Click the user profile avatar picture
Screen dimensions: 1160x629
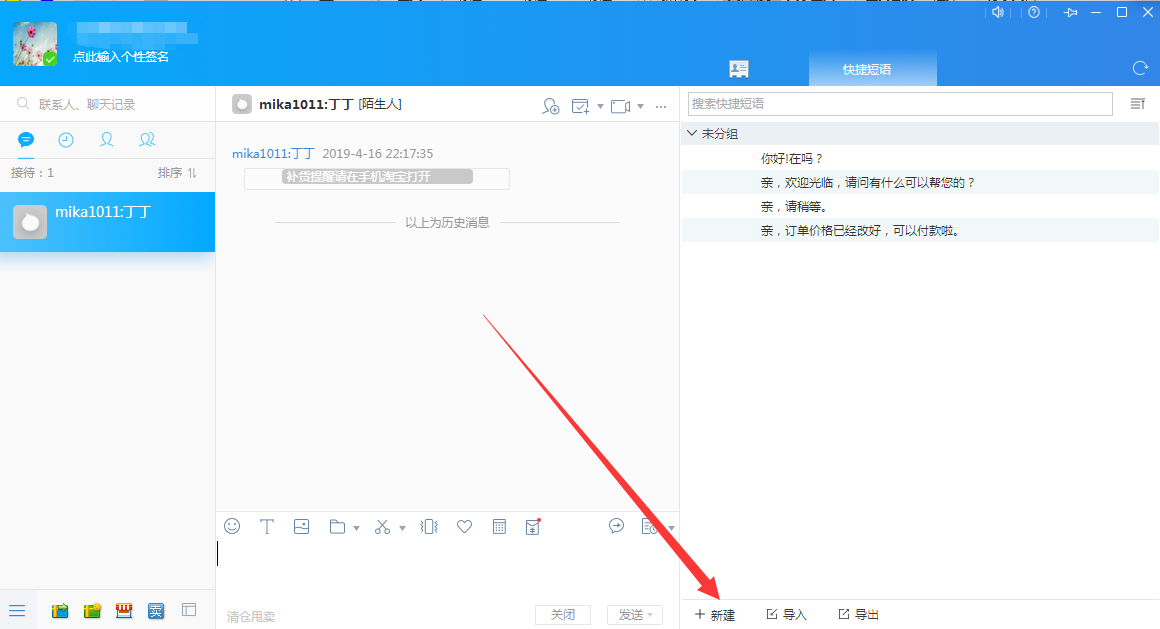click(x=35, y=44)
